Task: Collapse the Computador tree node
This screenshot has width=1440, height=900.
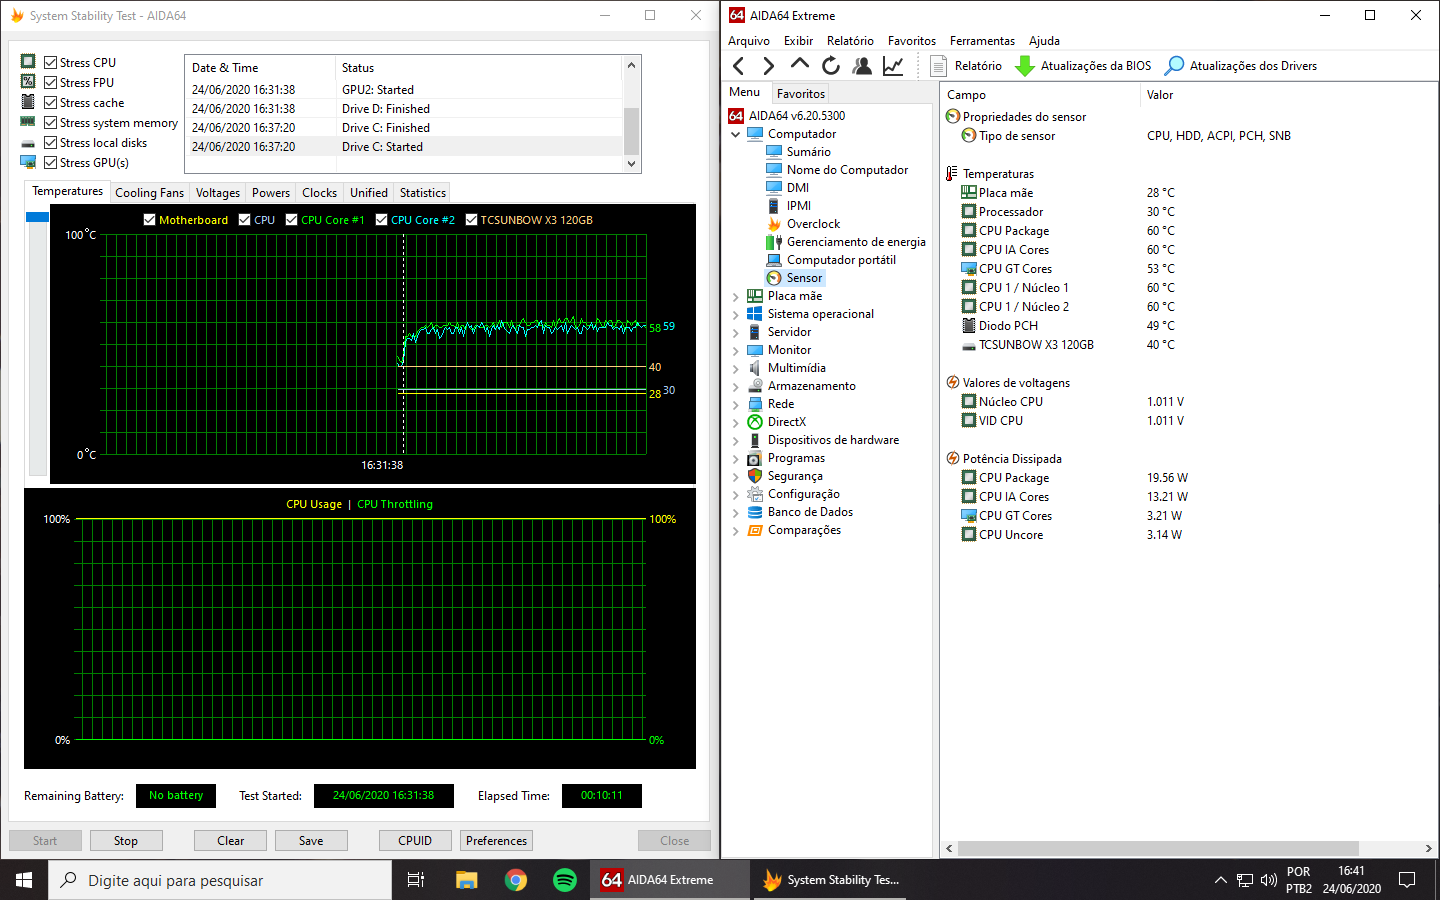Action: click(736, 134)
